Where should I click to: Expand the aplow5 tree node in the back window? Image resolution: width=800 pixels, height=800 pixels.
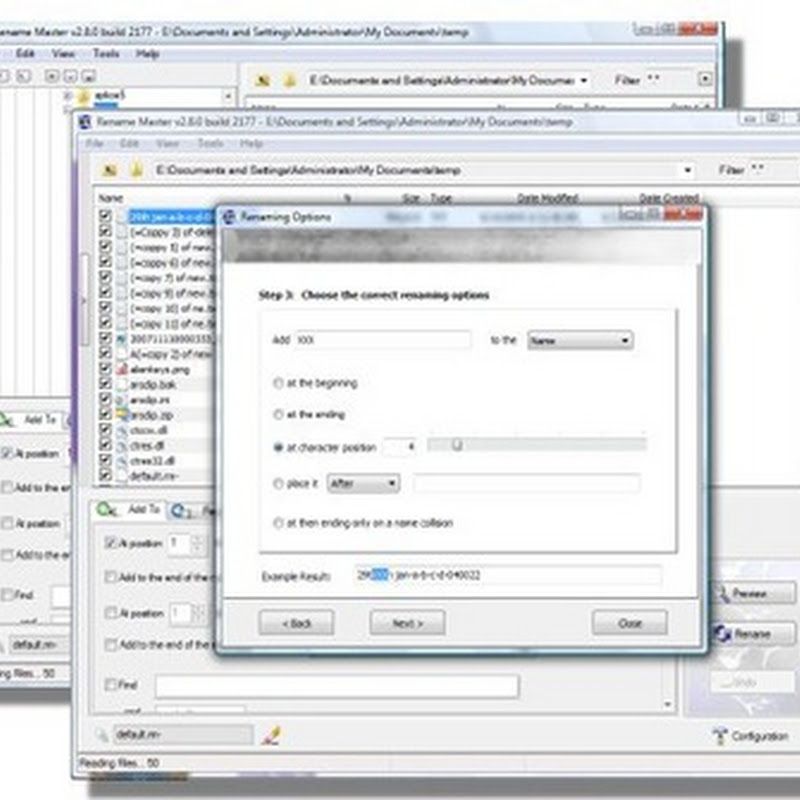pyautogui.click(x=67, y=95)
